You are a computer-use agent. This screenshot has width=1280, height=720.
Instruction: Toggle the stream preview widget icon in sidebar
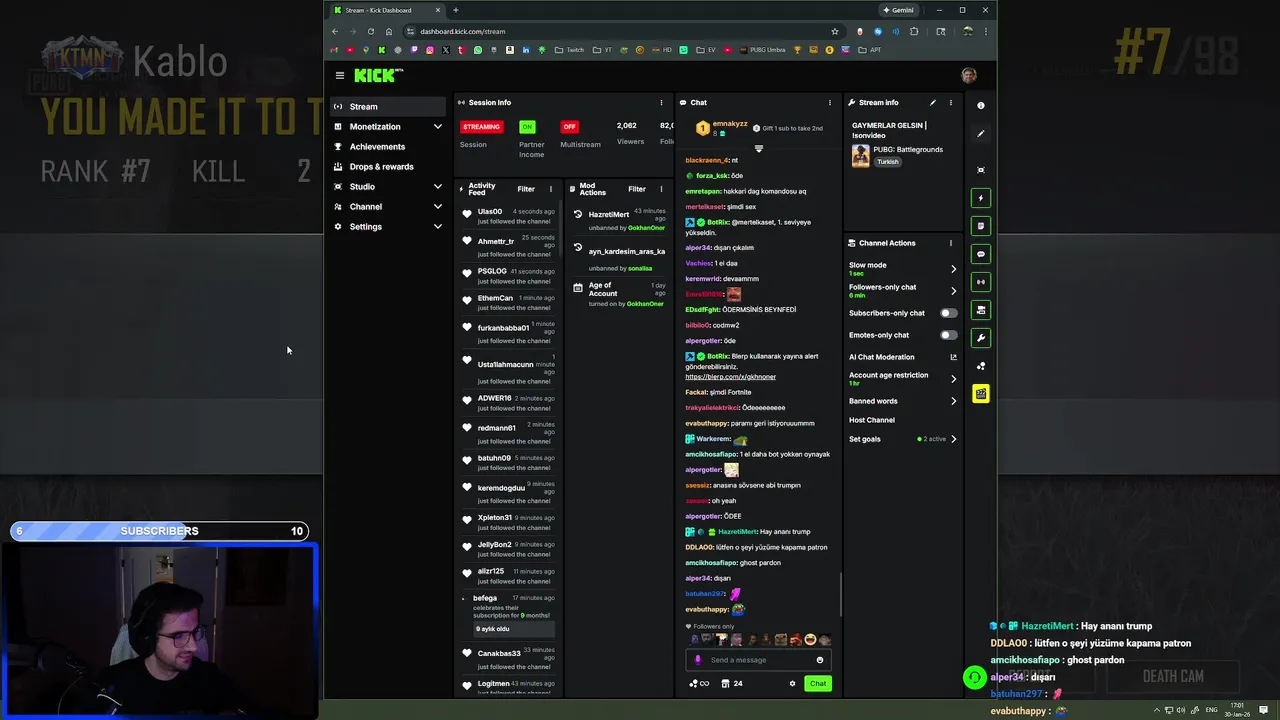coord(981,310)
